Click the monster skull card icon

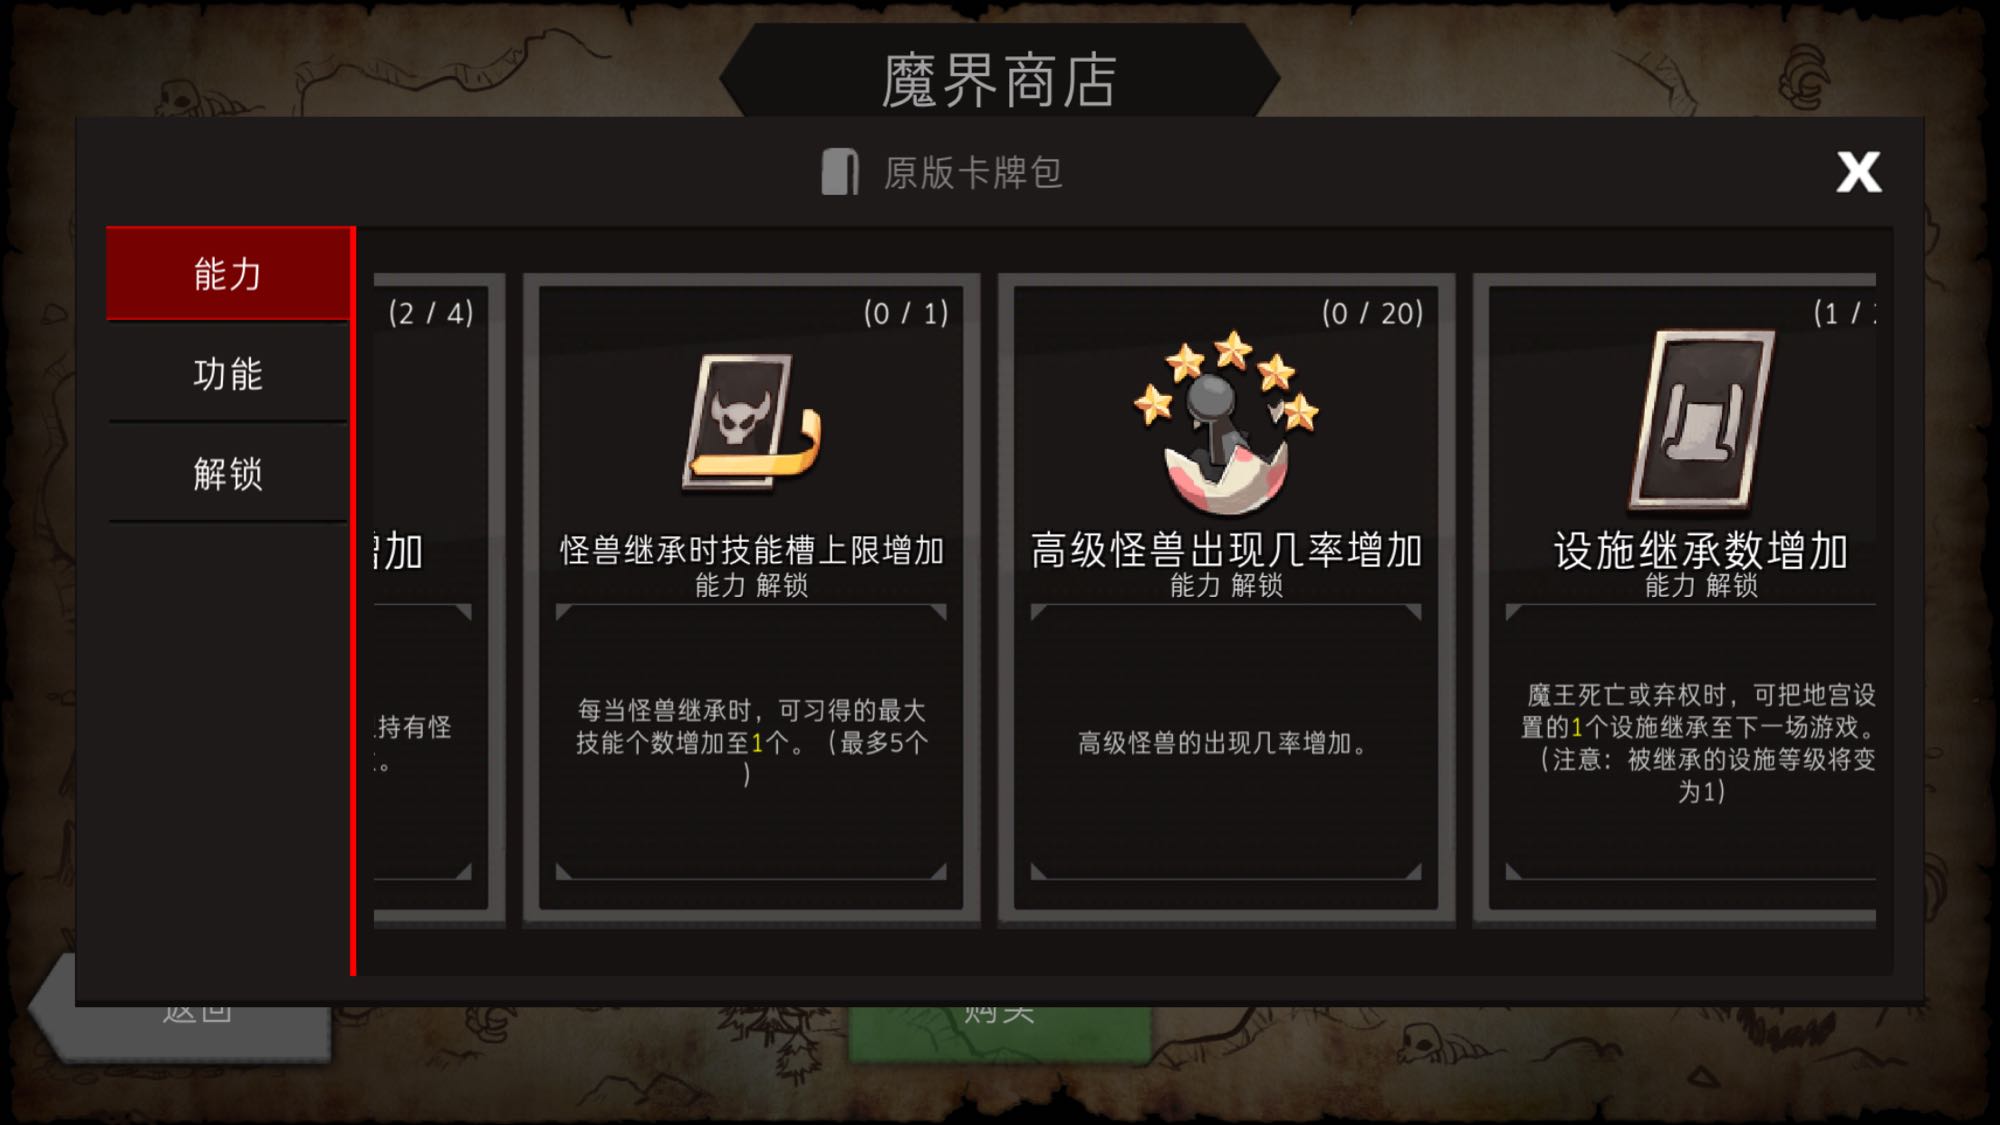tap(751, 421)
